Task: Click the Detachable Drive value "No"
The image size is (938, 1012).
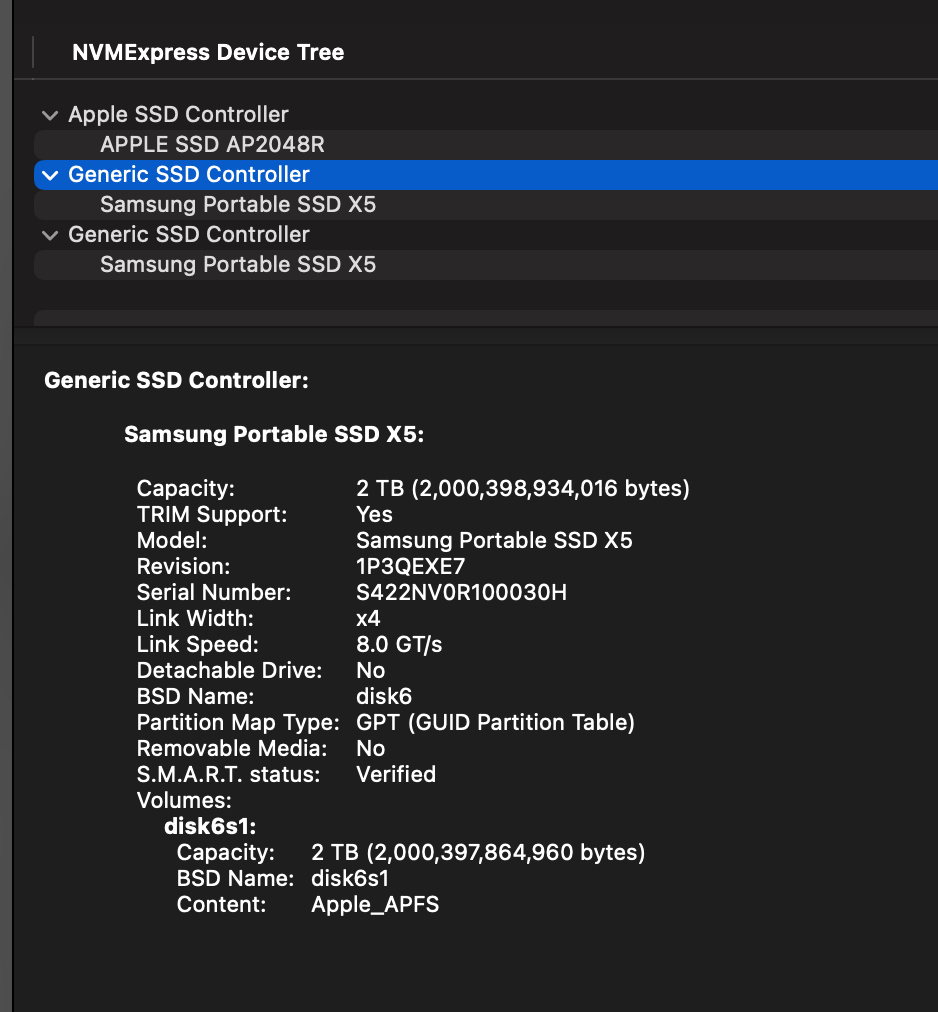Action: (371, 671)
